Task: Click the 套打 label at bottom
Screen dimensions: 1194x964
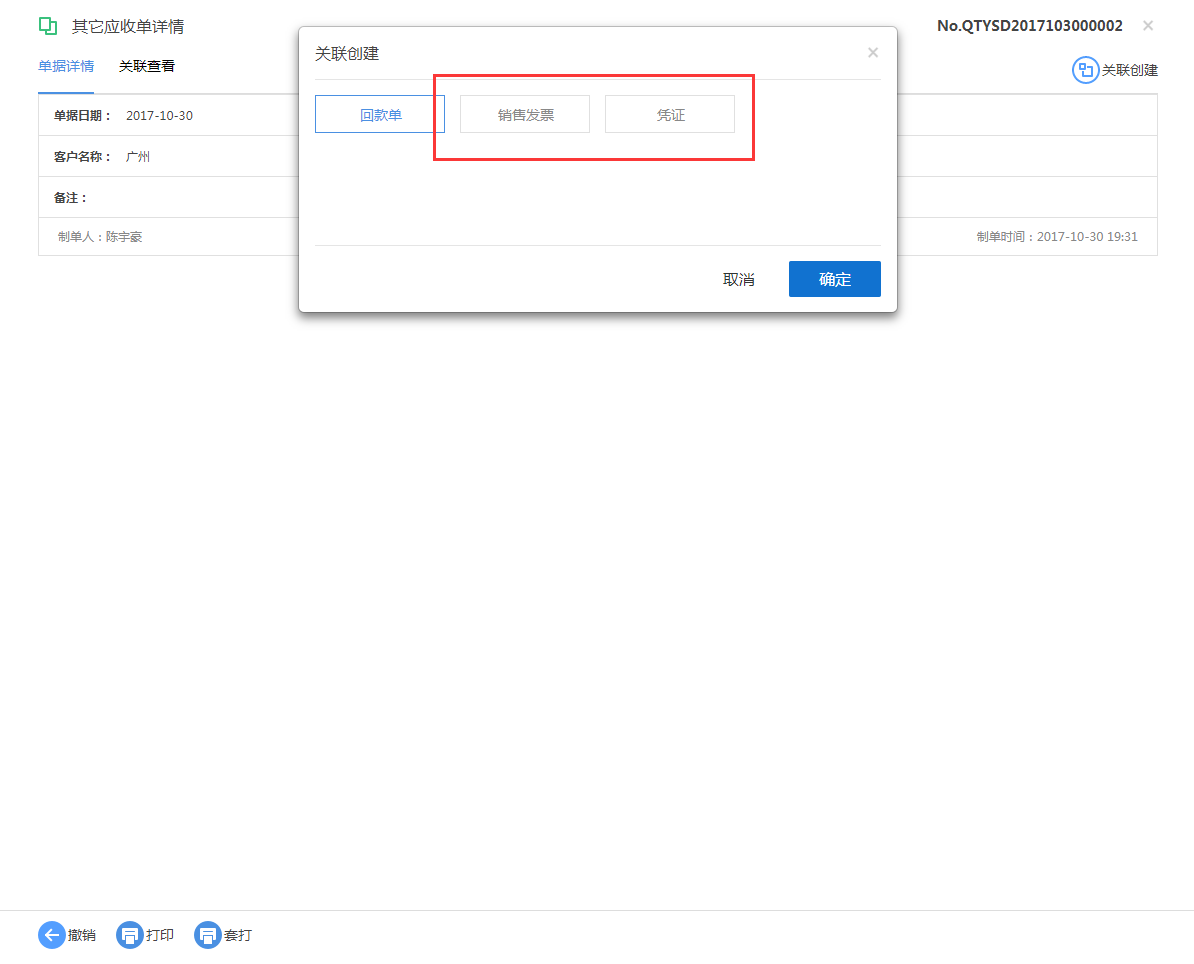Action: pos(238,935)
